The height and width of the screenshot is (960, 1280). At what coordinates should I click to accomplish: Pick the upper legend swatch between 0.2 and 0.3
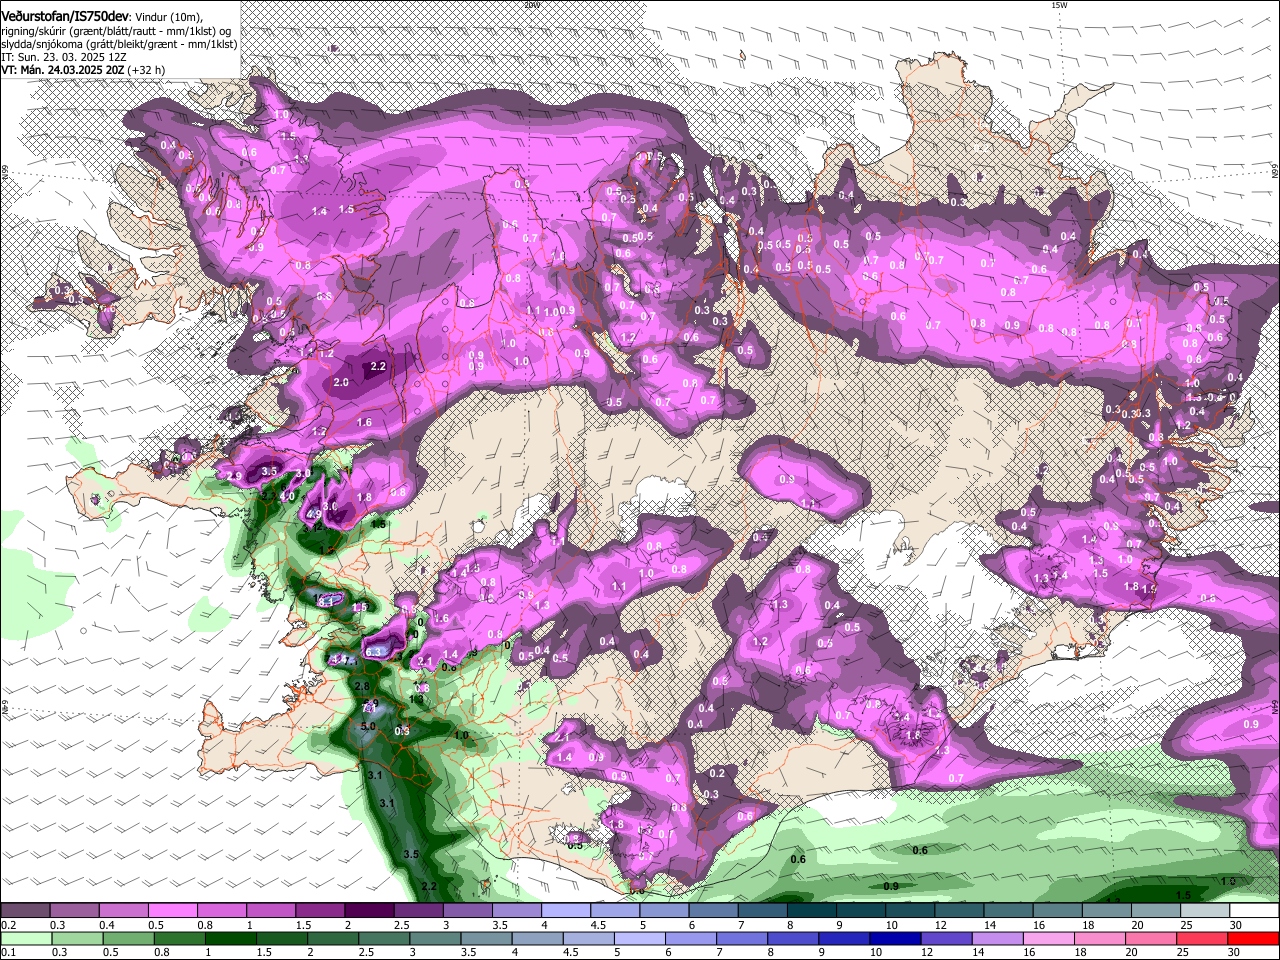25,911
